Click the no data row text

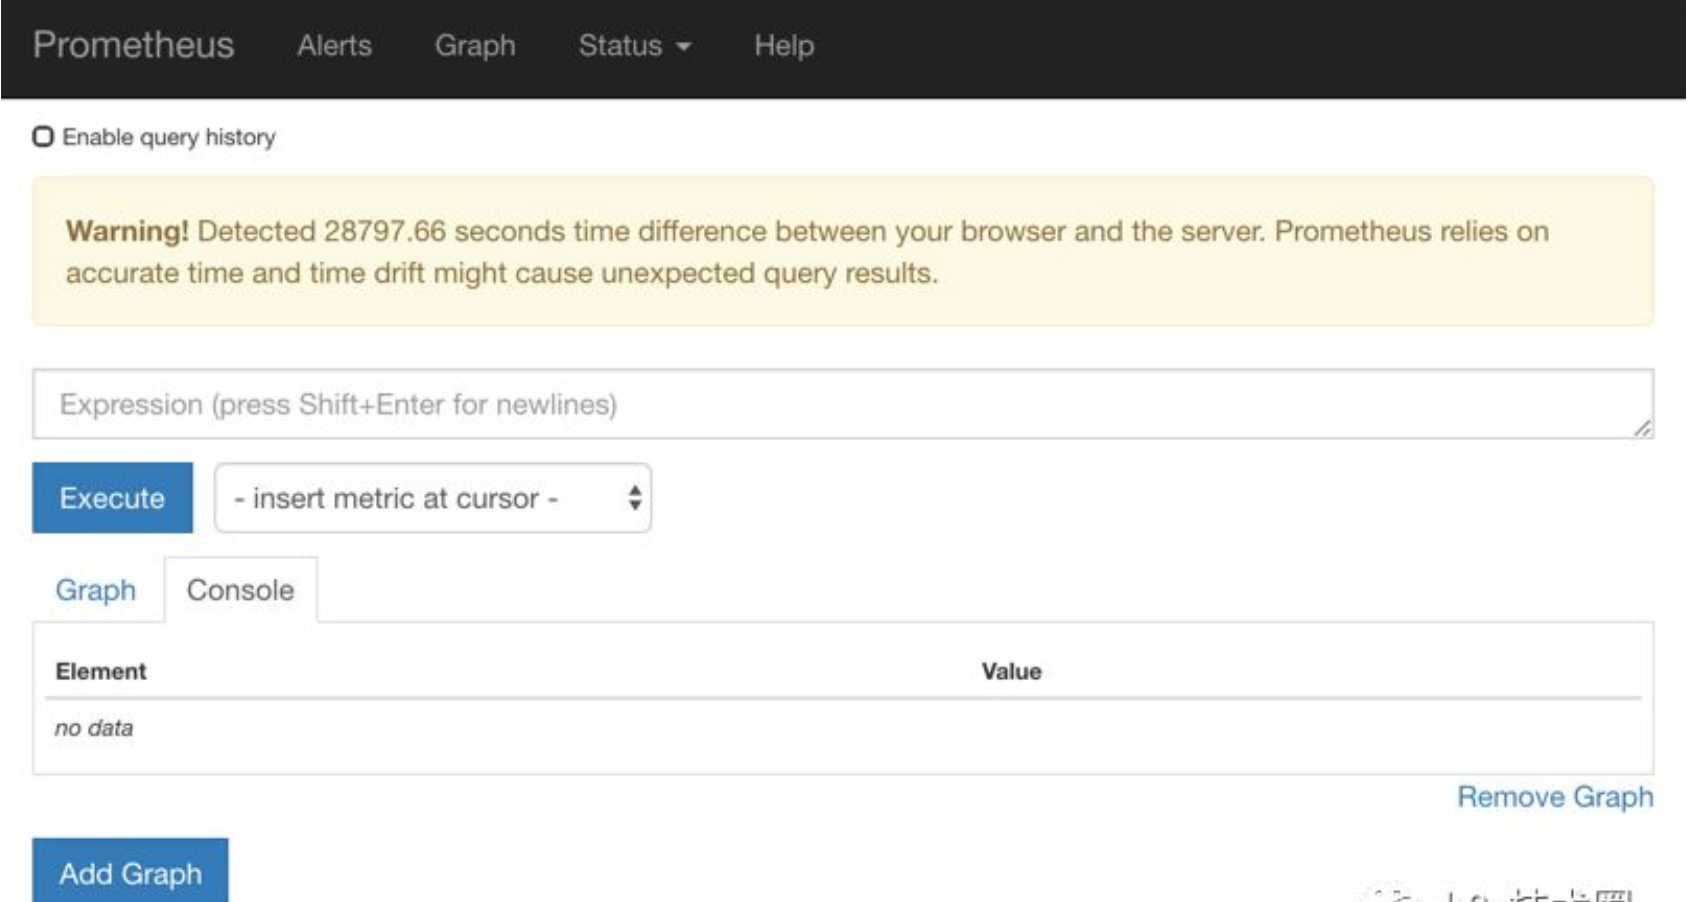94,728
